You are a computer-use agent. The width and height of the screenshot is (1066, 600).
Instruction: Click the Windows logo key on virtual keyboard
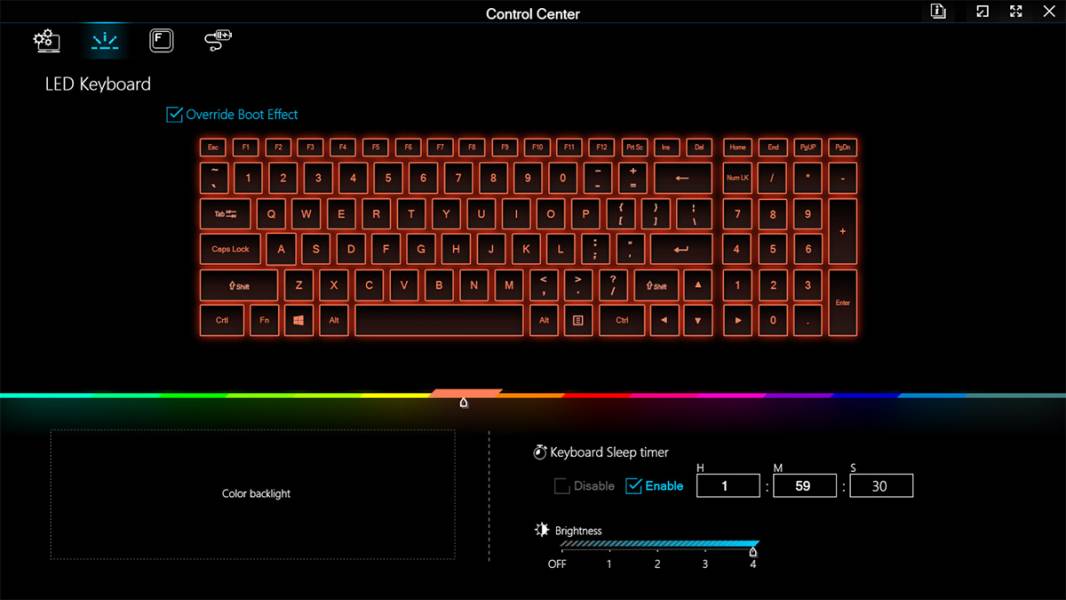click(298, 320)
